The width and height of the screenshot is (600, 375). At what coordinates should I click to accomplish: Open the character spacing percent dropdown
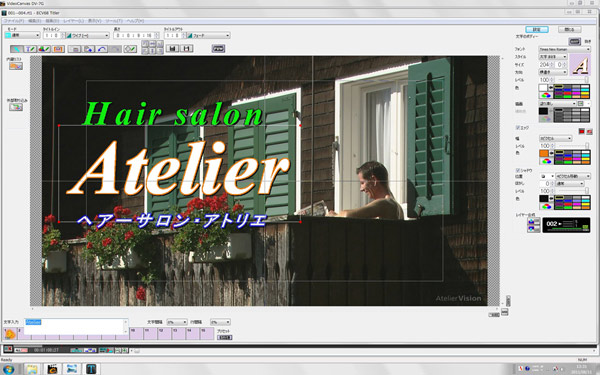coord(177,322)
